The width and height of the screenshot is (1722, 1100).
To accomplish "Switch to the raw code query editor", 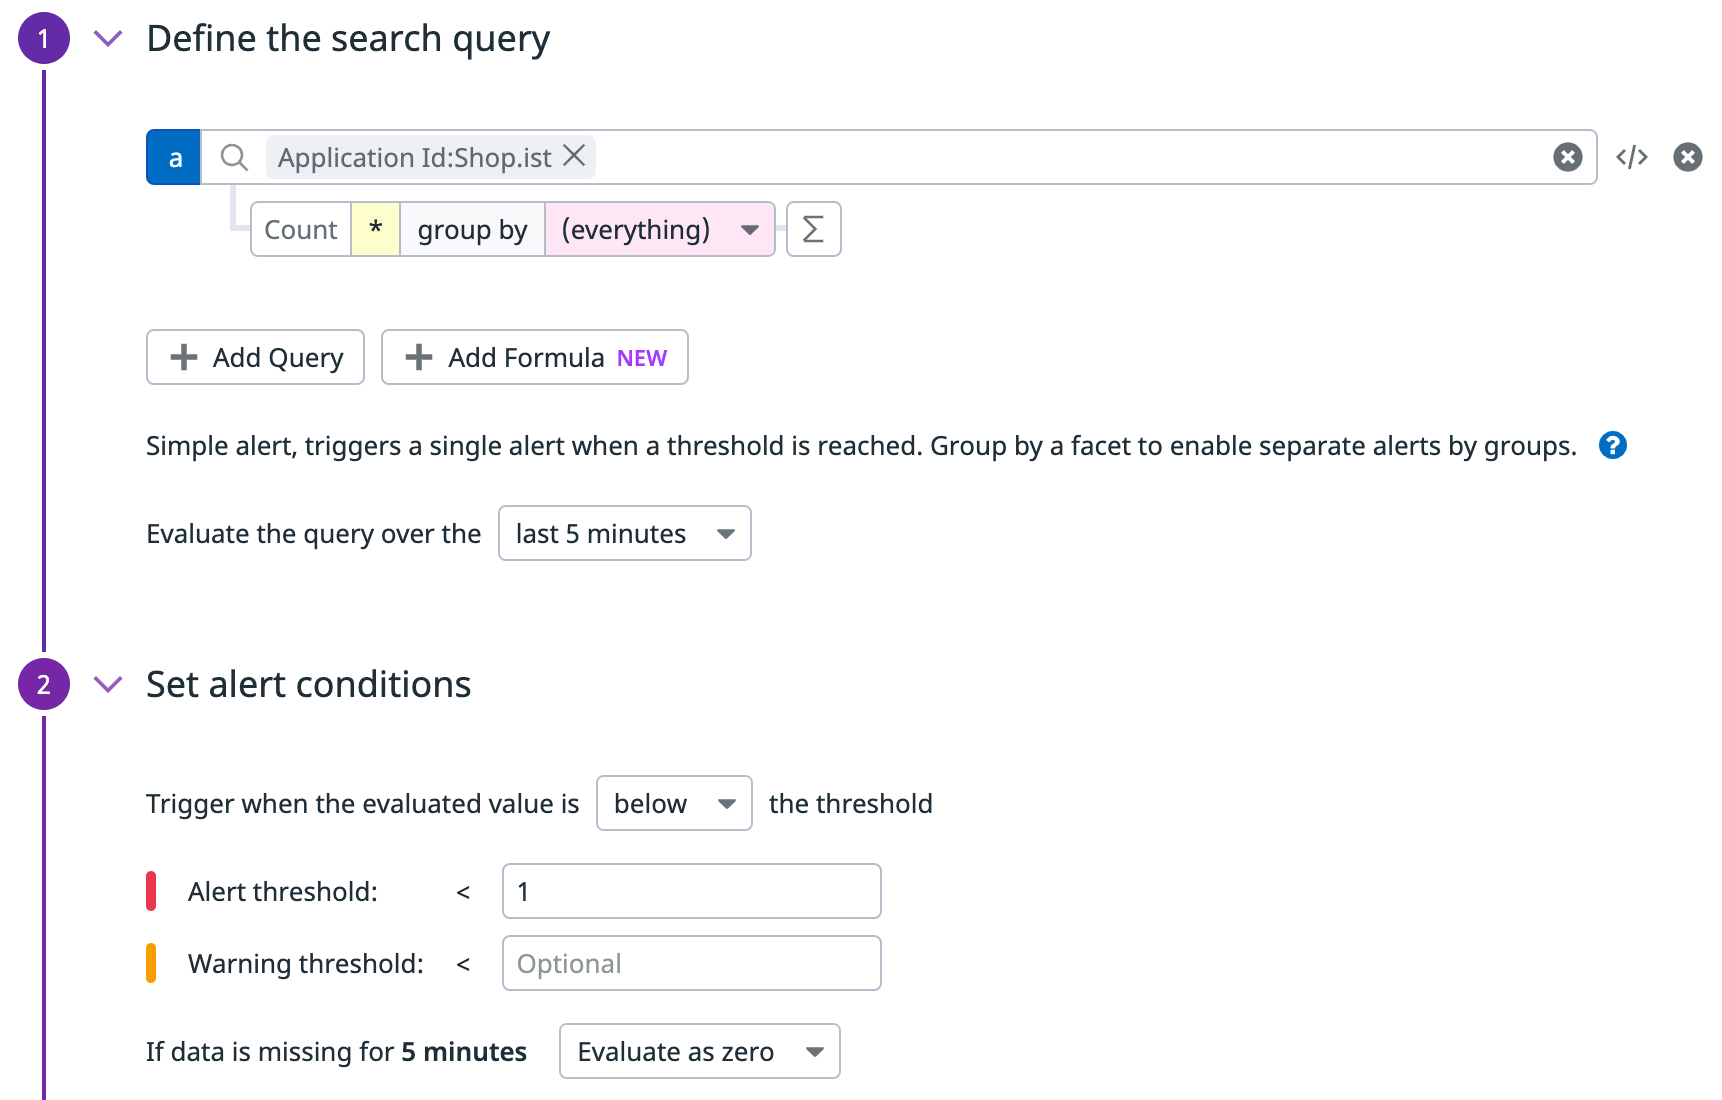I will point(1631,158).
